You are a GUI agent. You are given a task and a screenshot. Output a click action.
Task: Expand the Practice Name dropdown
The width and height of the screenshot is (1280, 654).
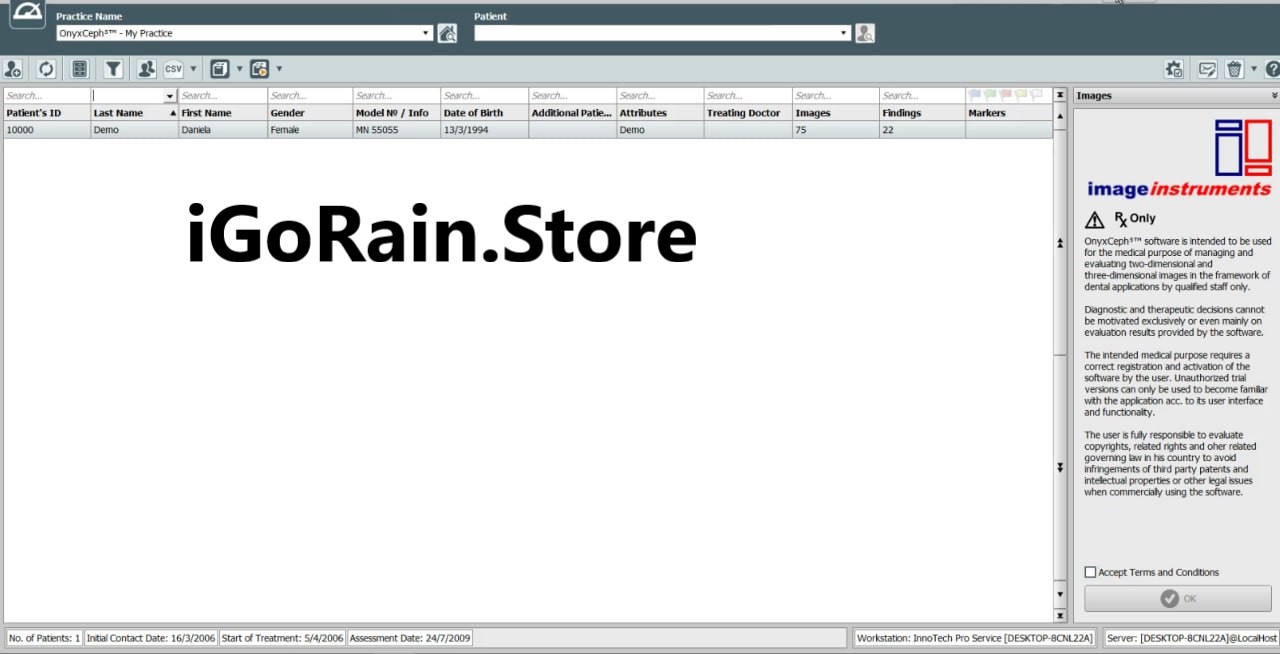pyautogui.click(x=425, y=33)
